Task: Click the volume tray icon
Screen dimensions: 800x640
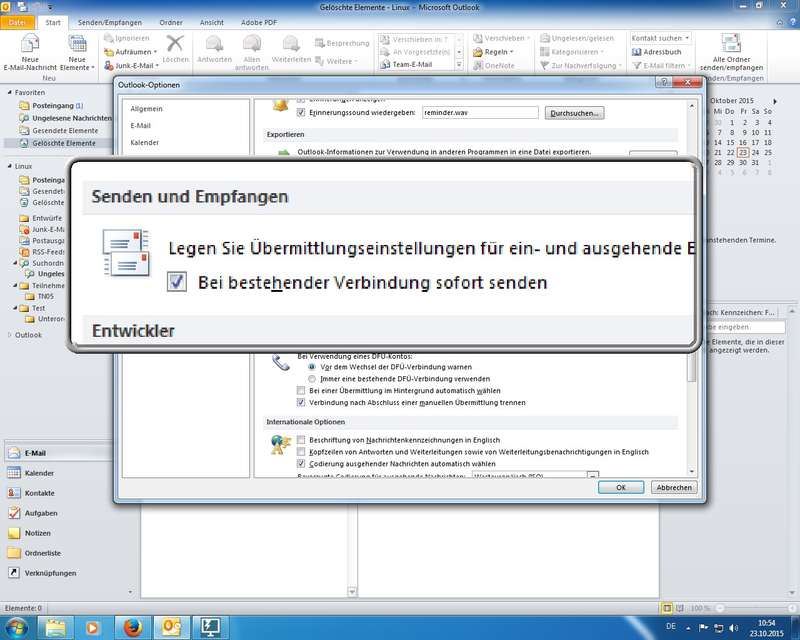Action: pyautogui.click(x=734, y=628)
